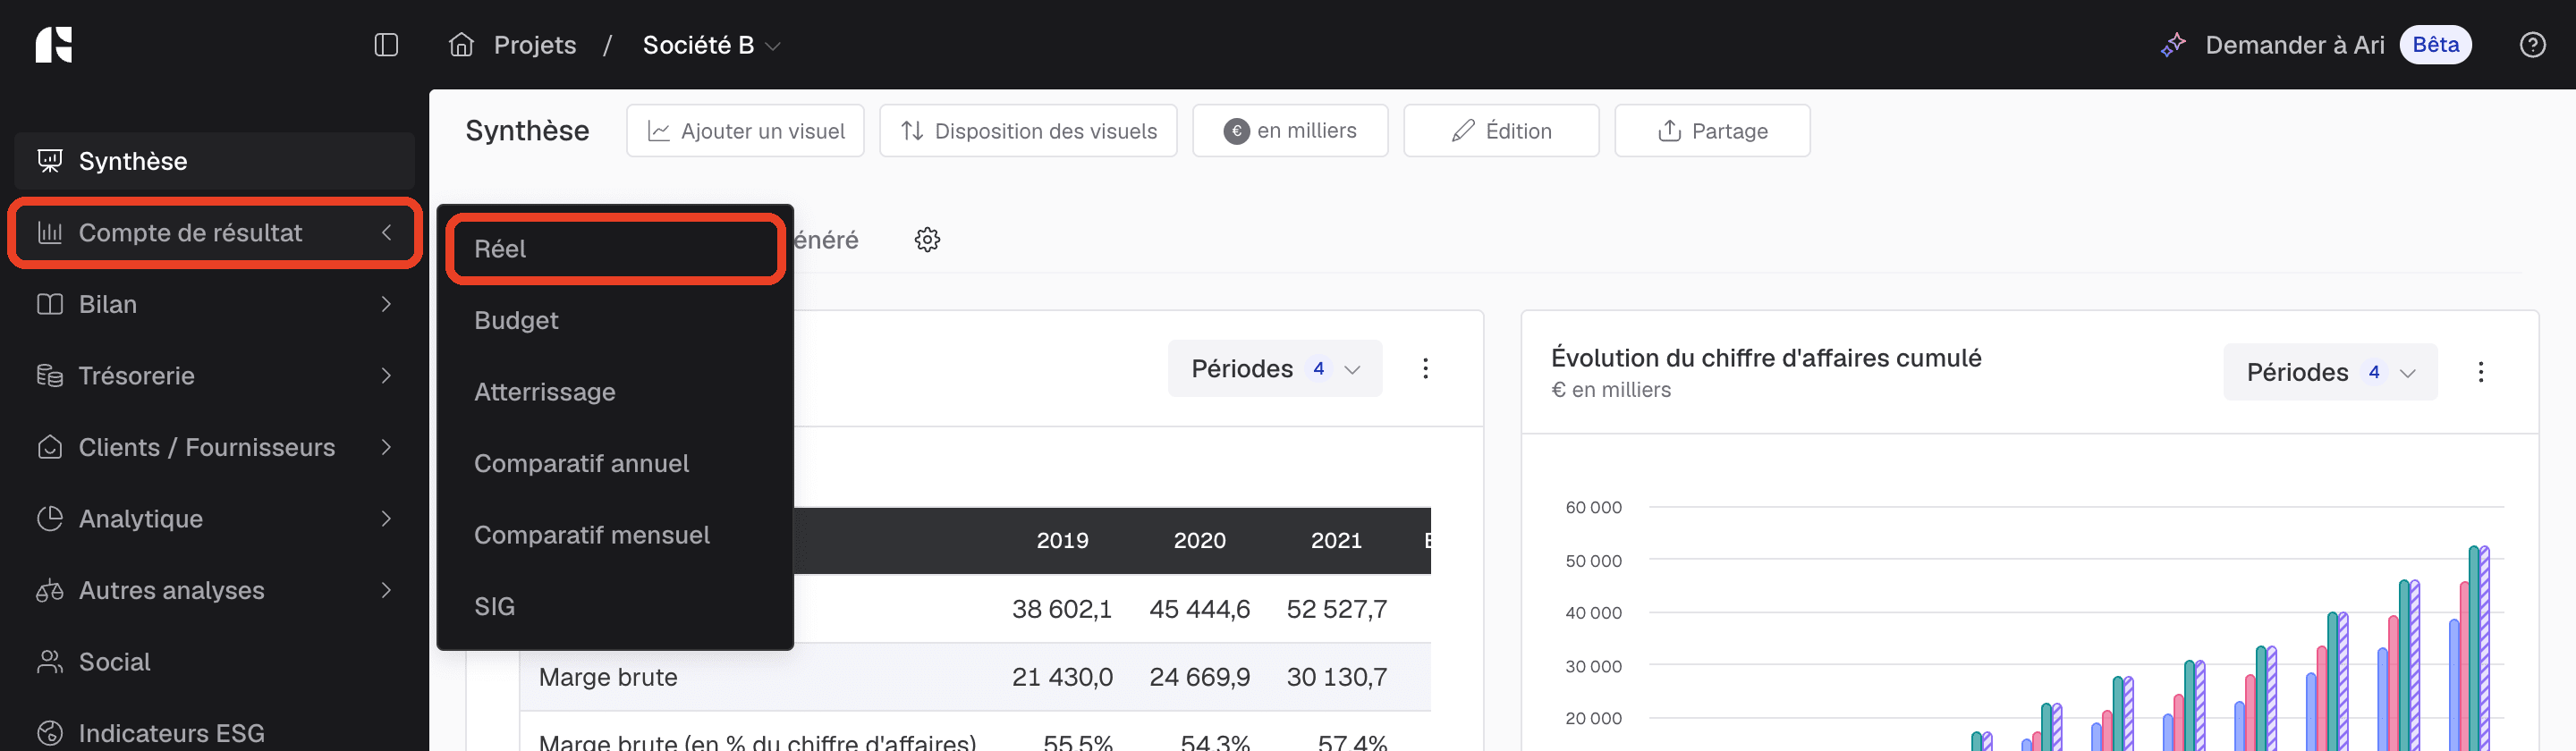2576x751 pixels.
Task: Click the chart's 60 000 axis label
Action: (x=1593, y=508)
